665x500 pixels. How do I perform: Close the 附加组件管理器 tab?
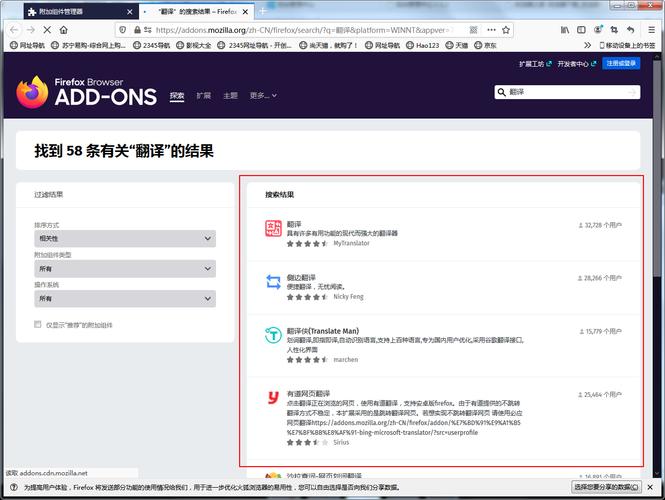pyautogui.click(x=130, y=12)
